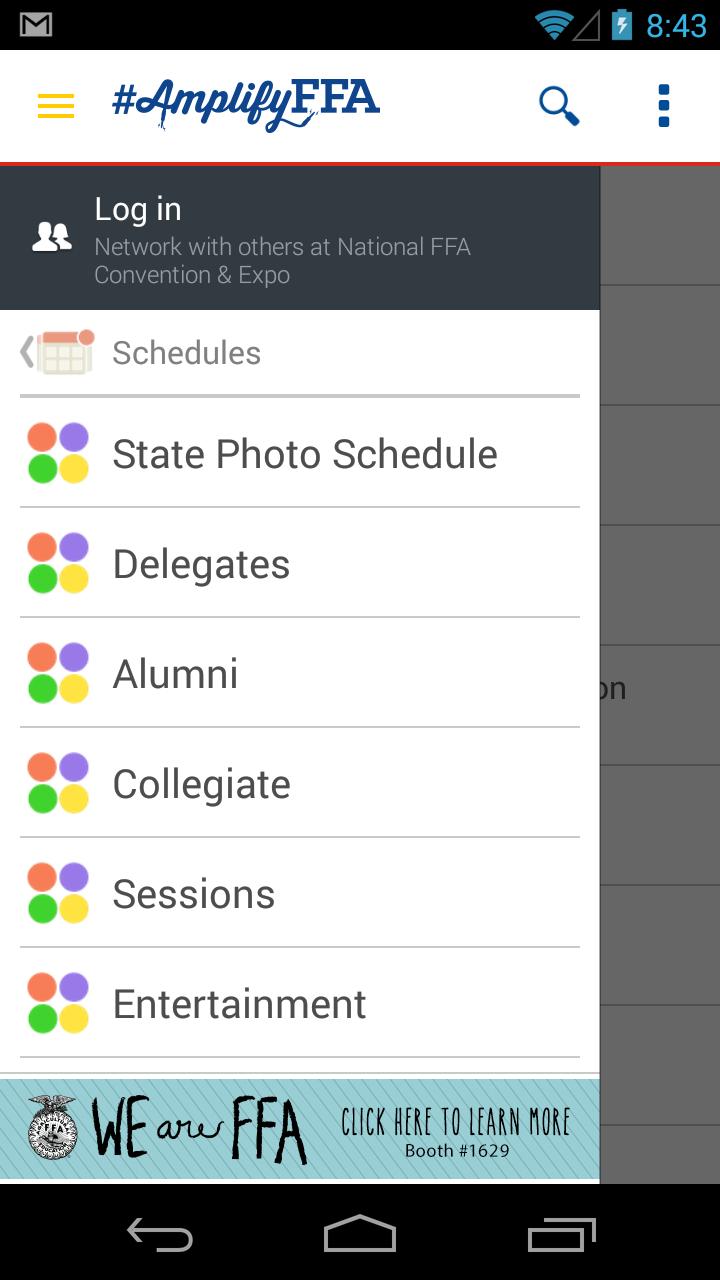
Task: Select Collegiate from the schedules list
Action: point(201,784)
